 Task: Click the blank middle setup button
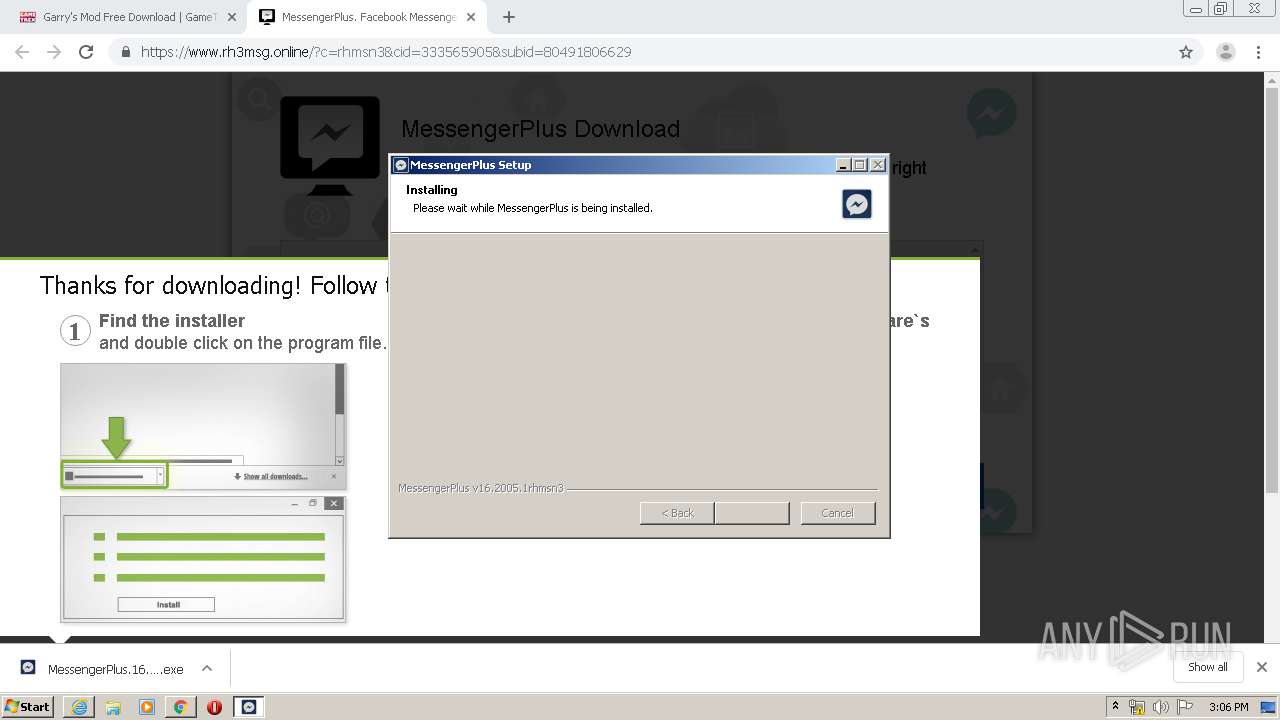(x=752, y=513)
